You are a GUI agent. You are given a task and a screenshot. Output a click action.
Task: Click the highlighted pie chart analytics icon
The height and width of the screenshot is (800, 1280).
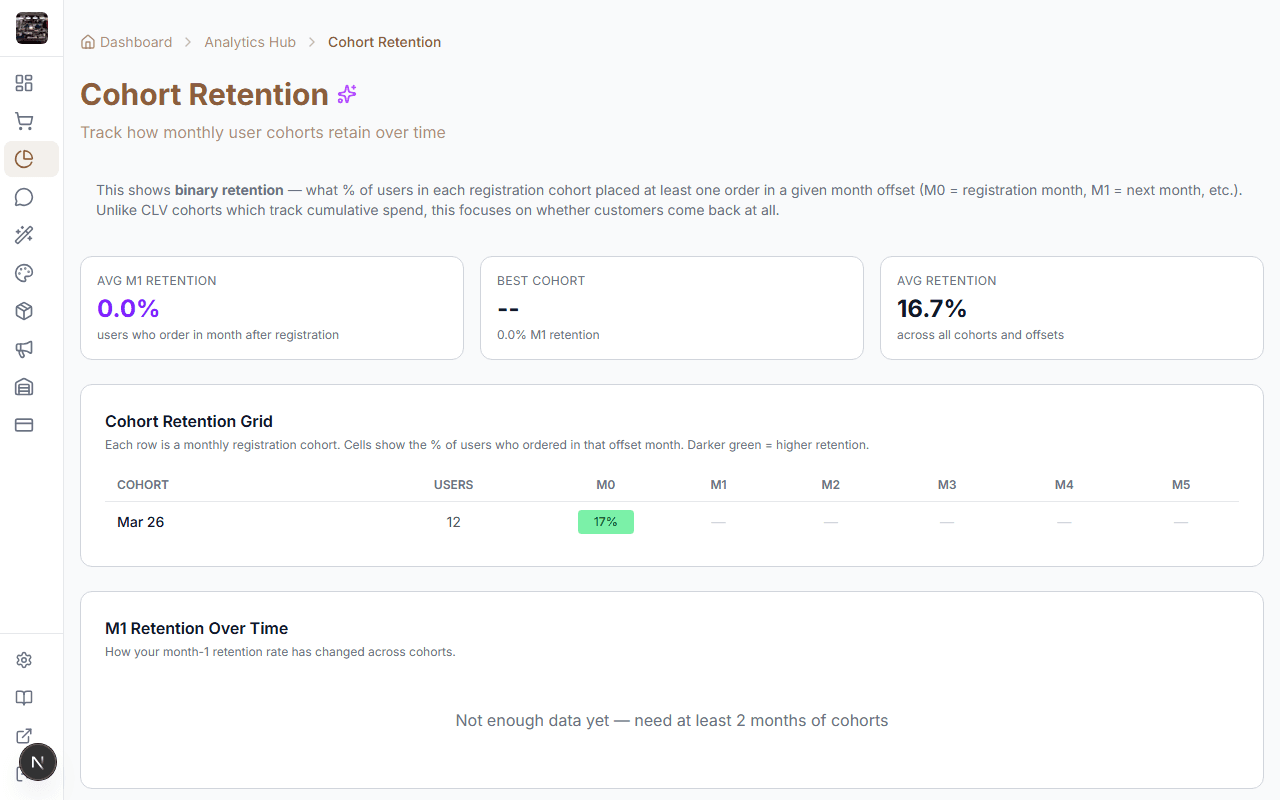point(24,158)
